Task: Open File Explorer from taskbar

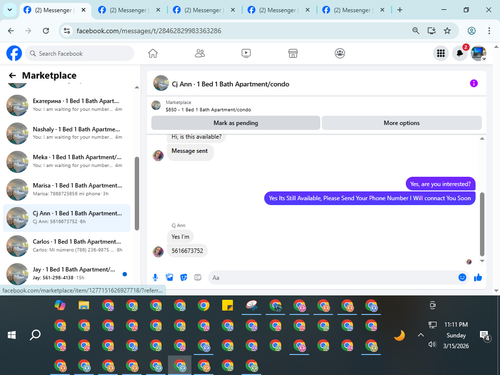Action: [x=84, y=305]
